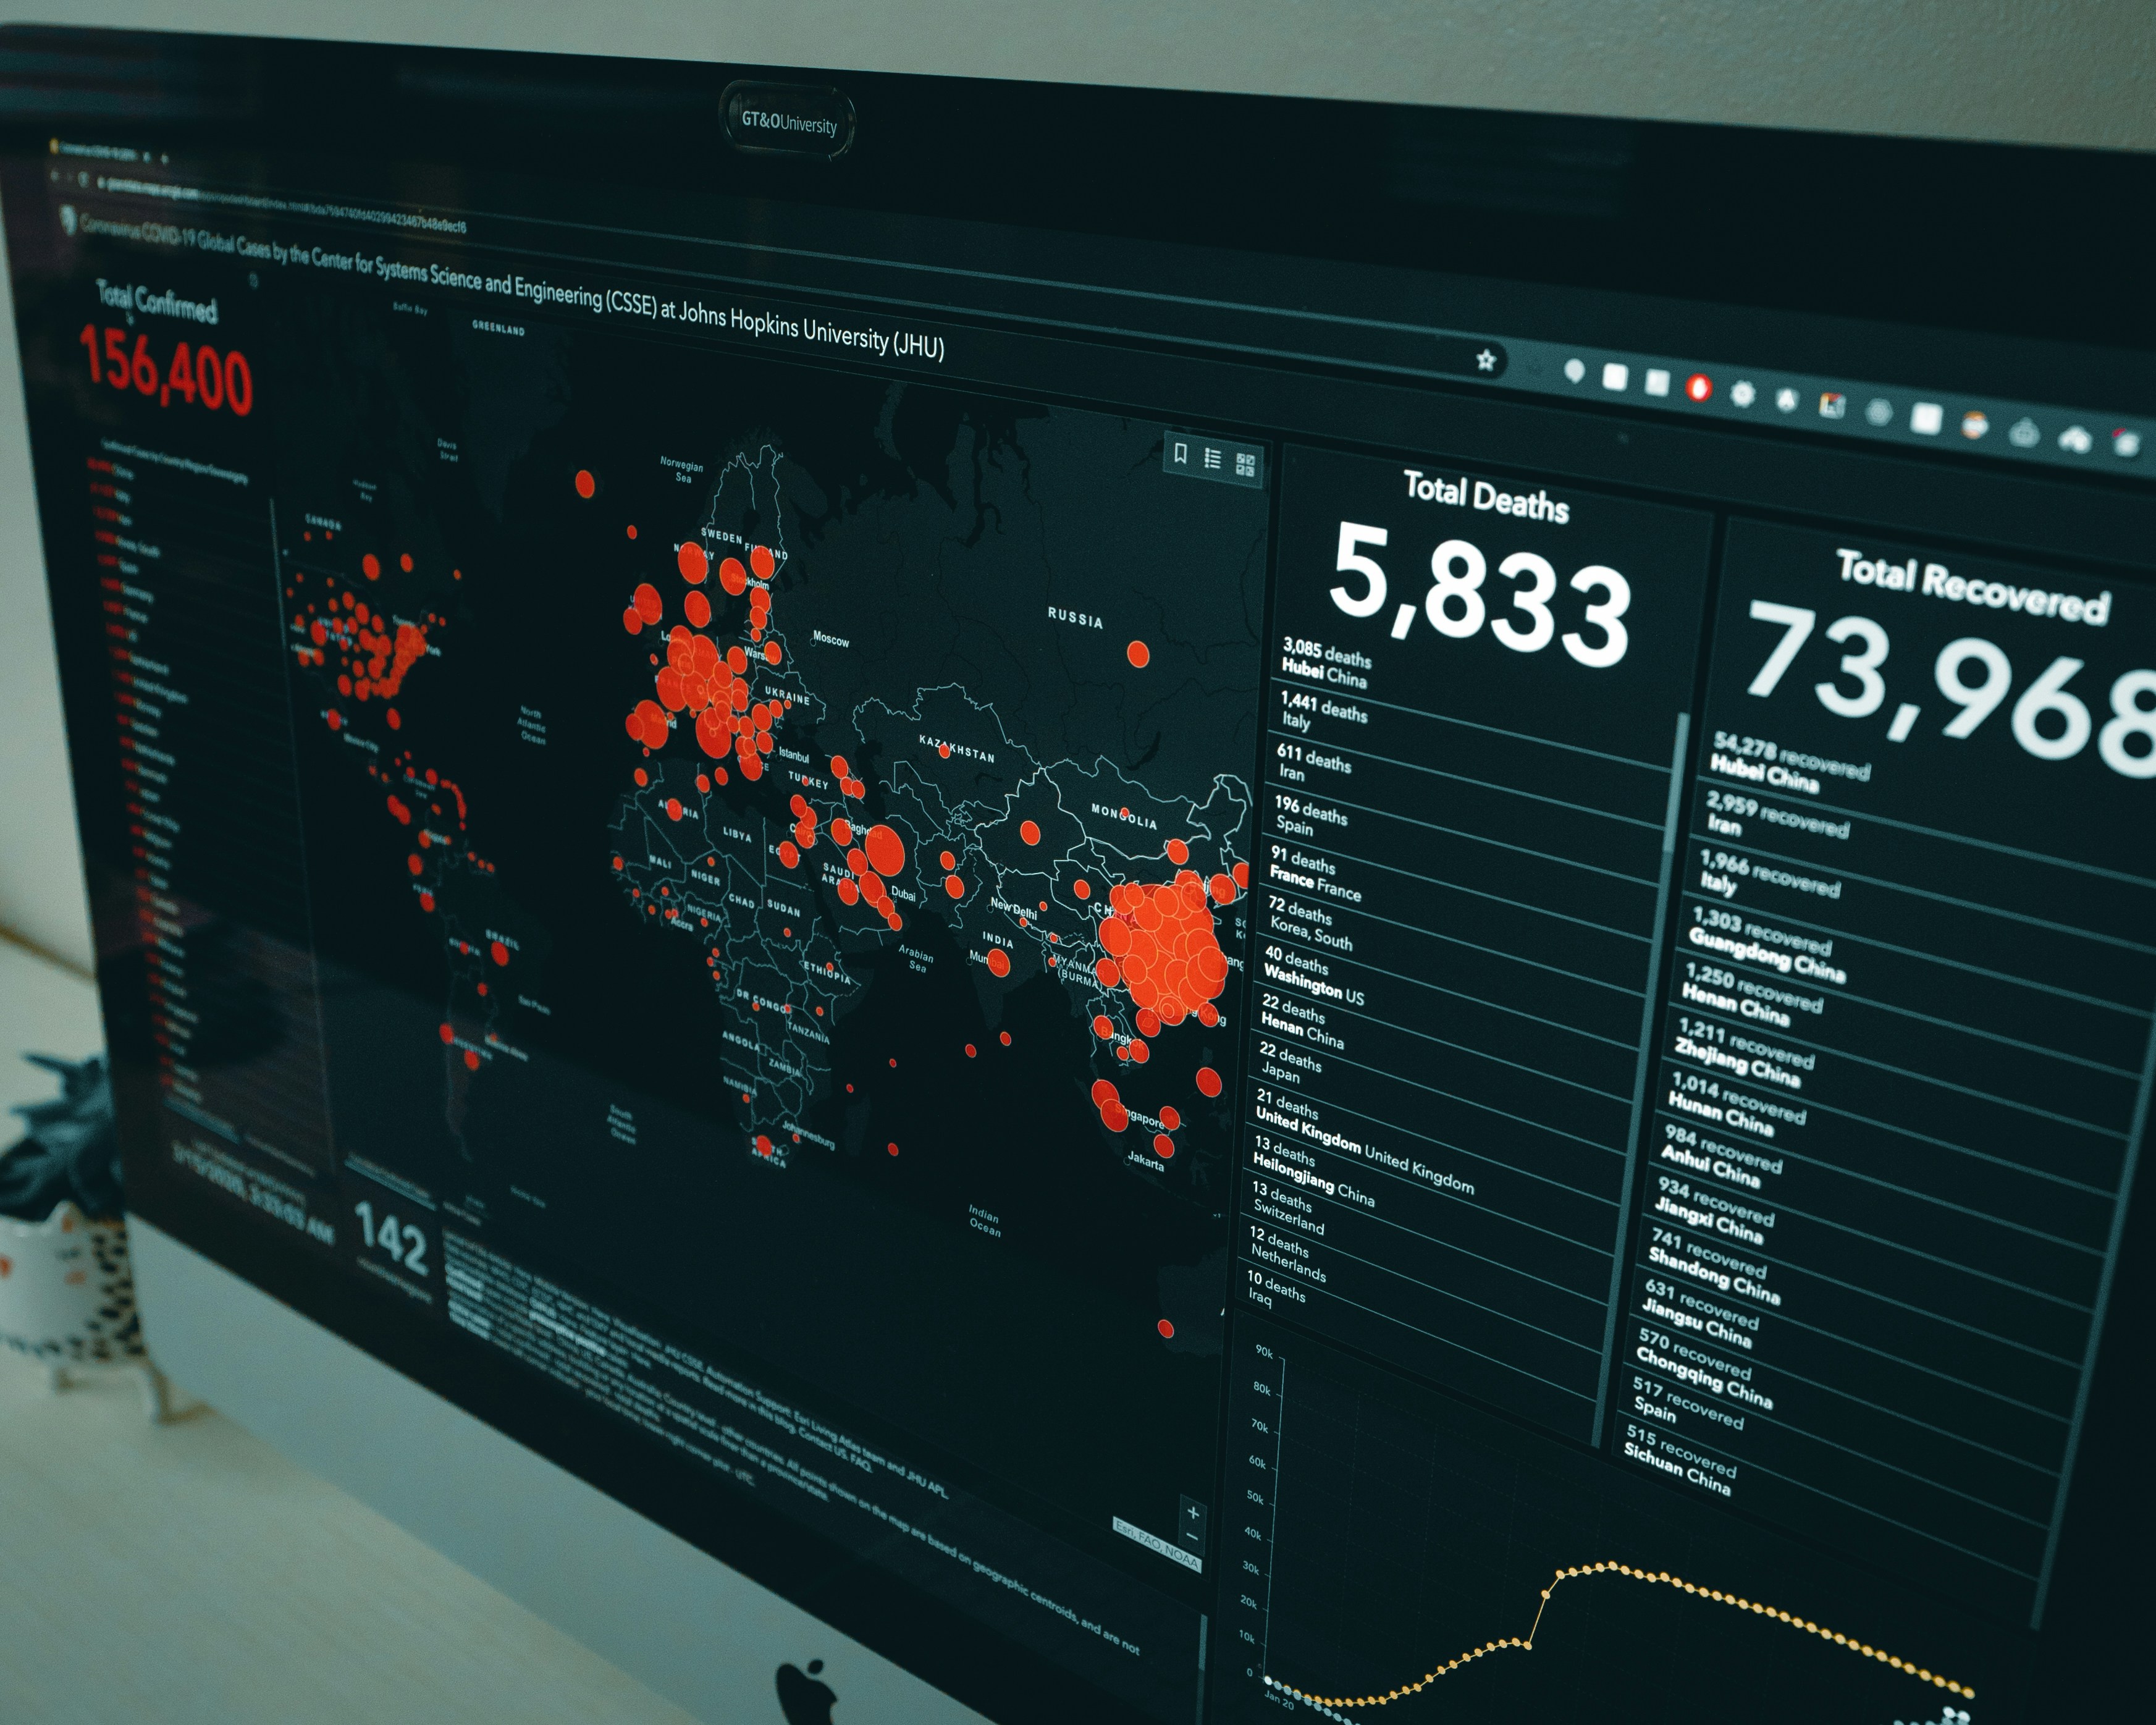Viewport: 2156px width, 1725px height.
Task: Expand the Spain 196 deaths entry
Action: coord(1341,815)
